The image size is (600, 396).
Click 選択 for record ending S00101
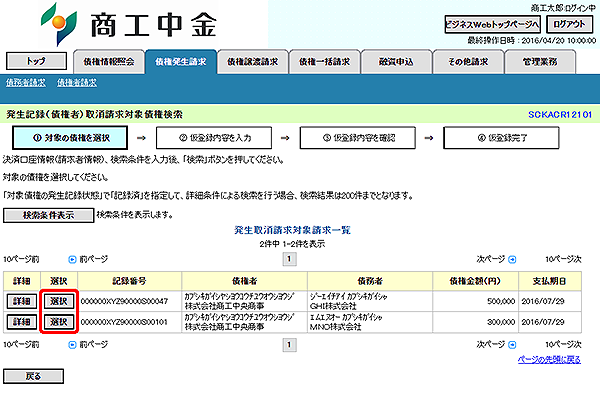[x=59, y=322]
